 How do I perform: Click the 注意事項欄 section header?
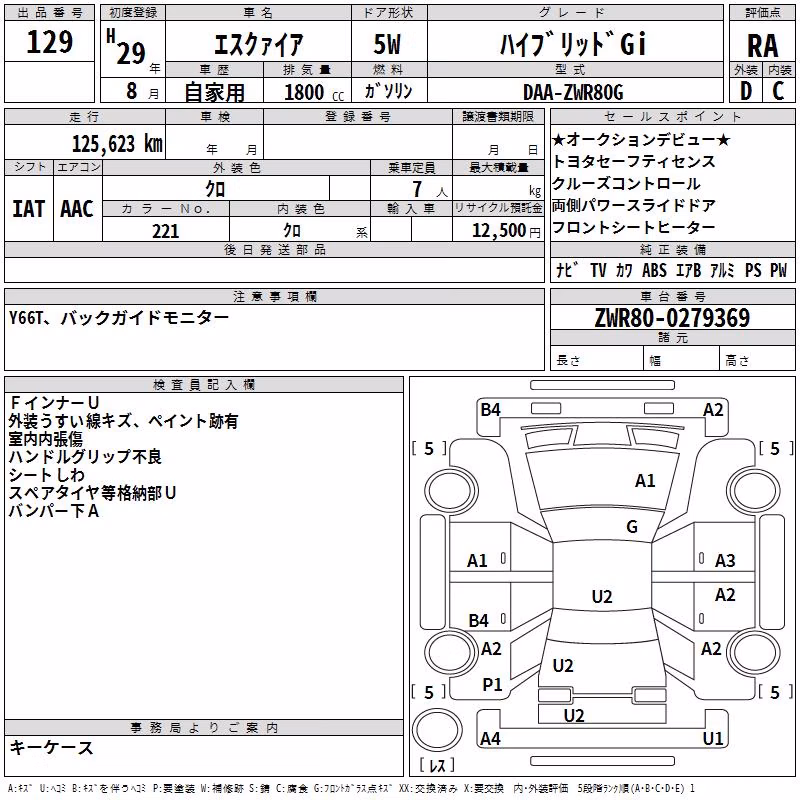click(x=274, y=296)
